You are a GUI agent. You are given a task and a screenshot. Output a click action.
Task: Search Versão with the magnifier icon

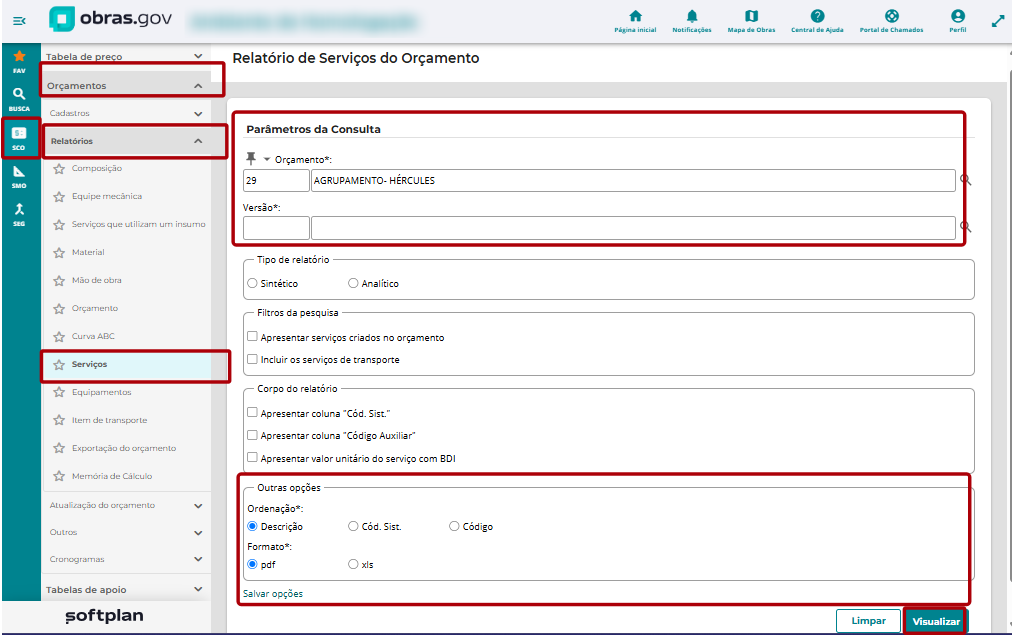point(966,227)
